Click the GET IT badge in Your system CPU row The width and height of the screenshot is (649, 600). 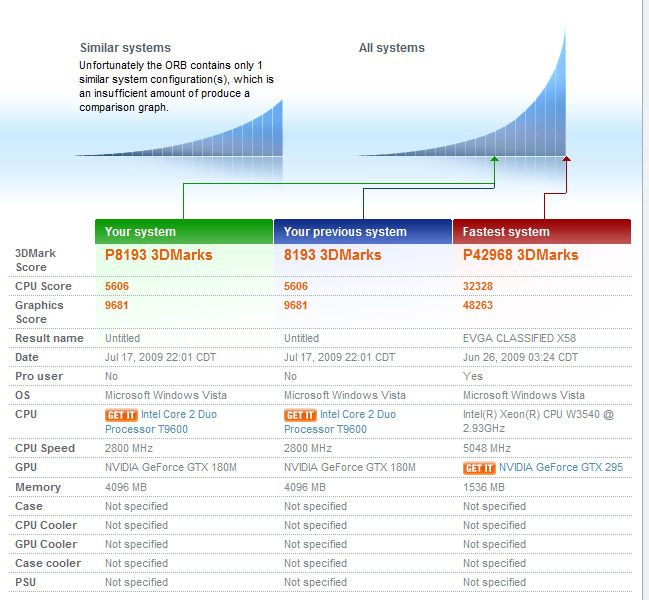(x=121, y=415)
